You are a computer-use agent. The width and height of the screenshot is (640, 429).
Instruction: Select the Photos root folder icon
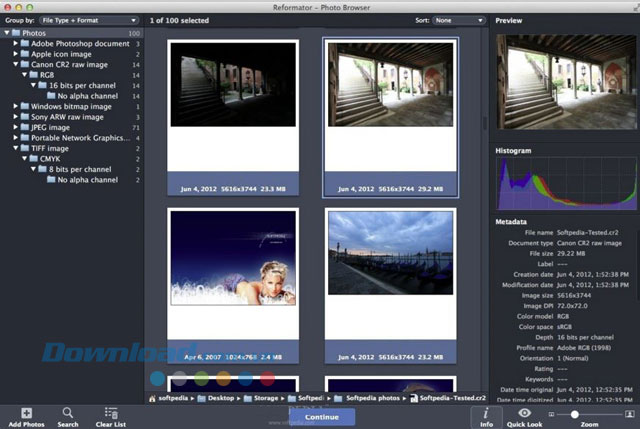(18, 33)
